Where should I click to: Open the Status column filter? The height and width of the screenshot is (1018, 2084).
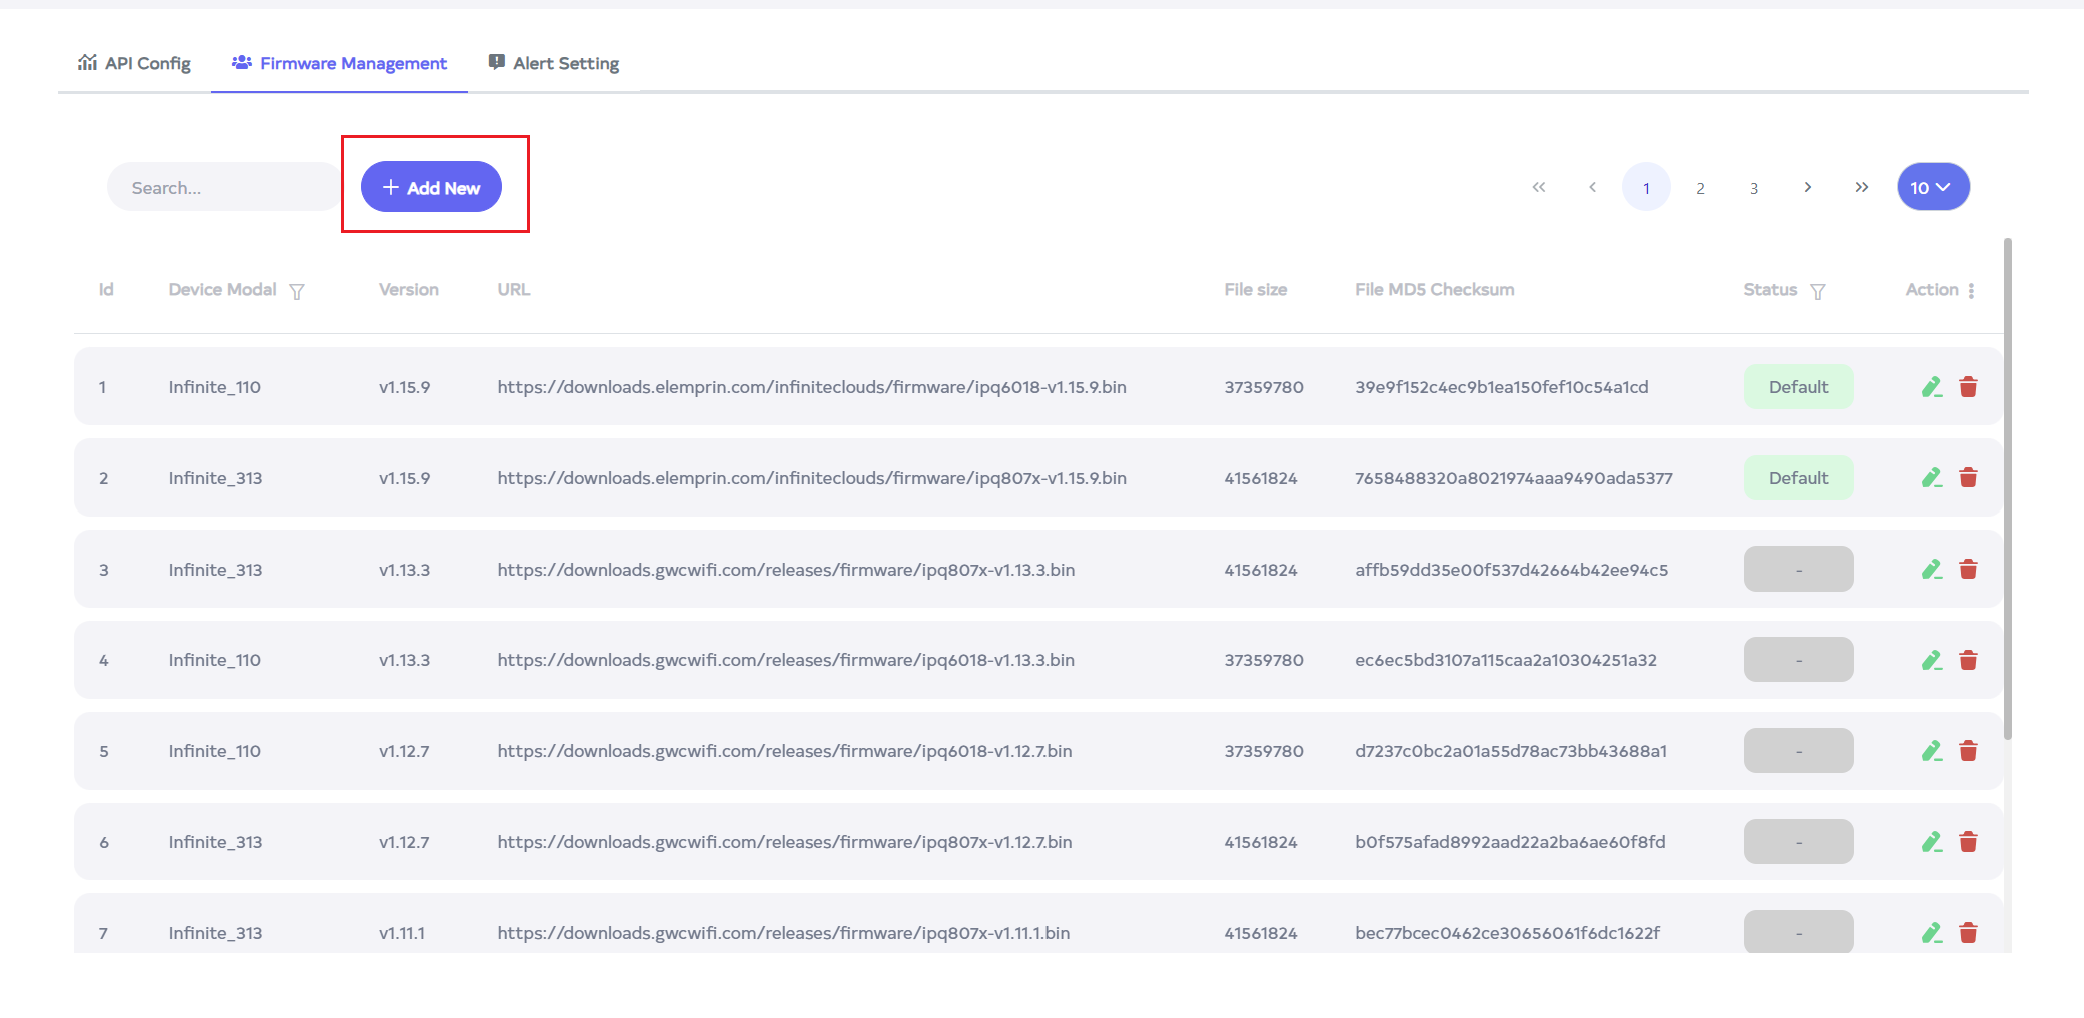click(x=1818, y=291)
